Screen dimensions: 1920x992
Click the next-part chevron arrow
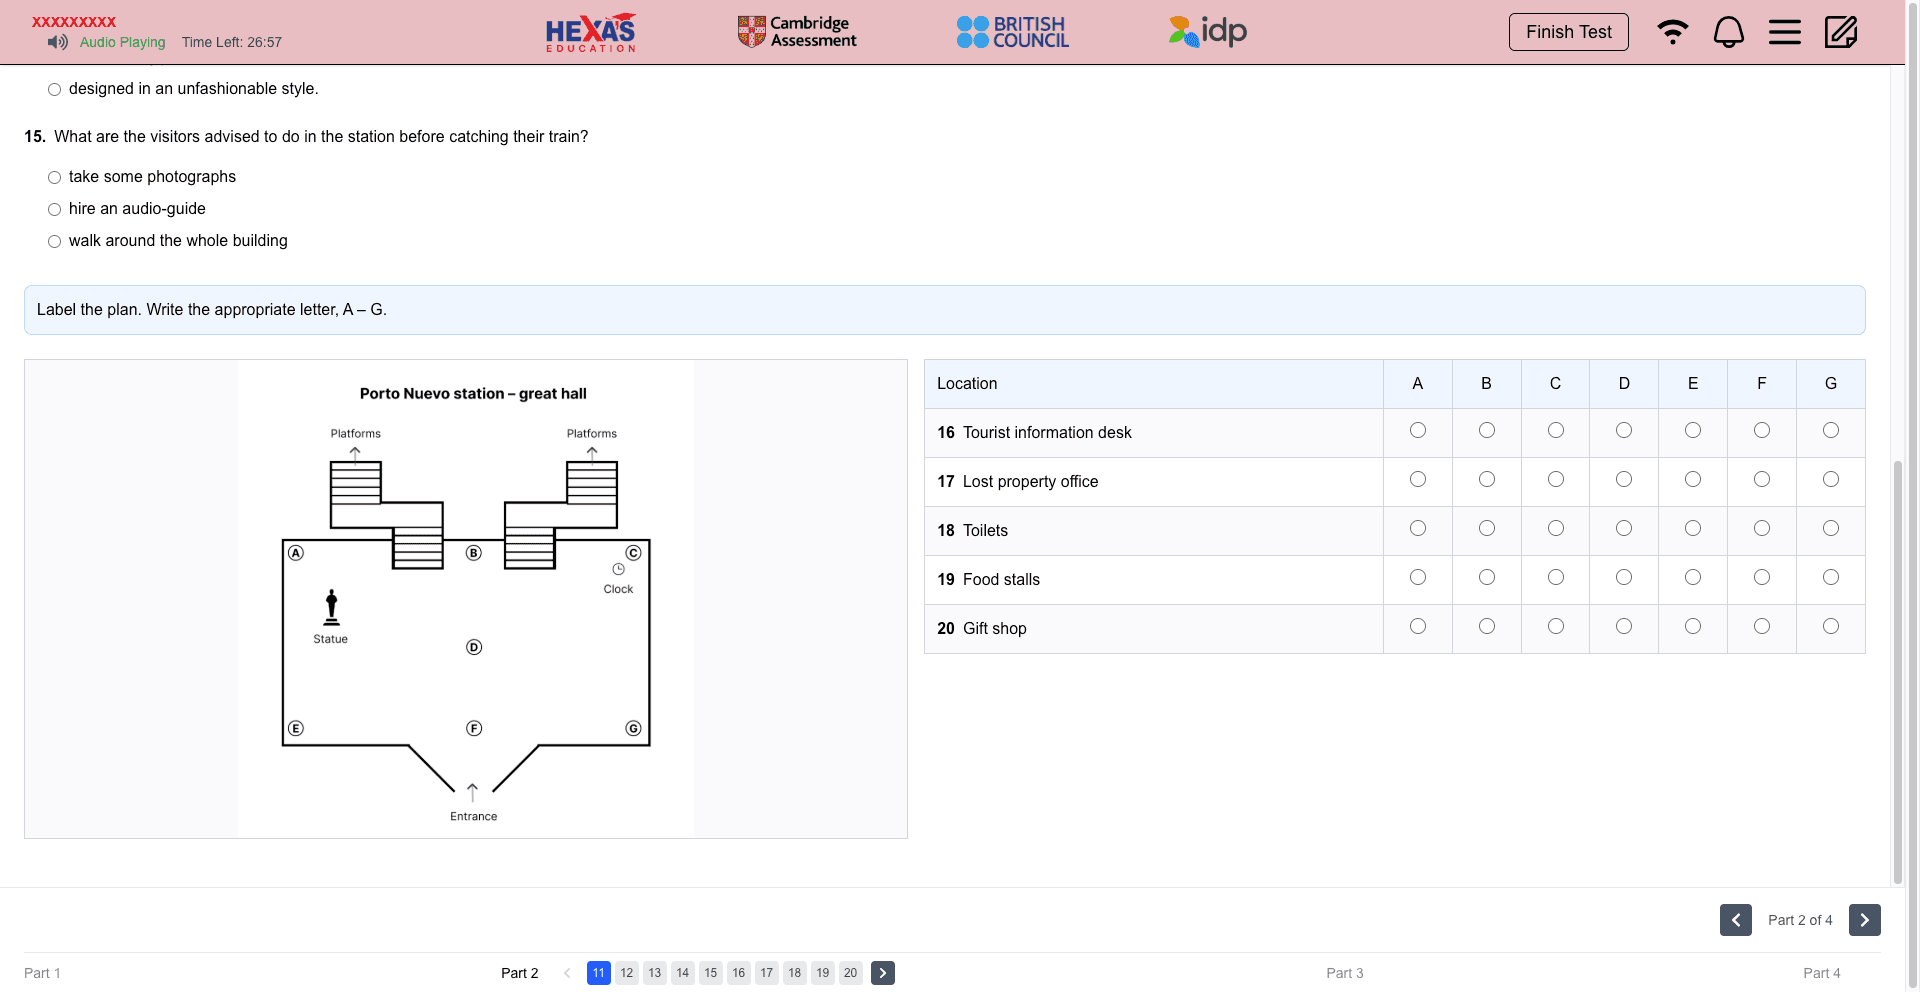click(x=1864, y=920)
